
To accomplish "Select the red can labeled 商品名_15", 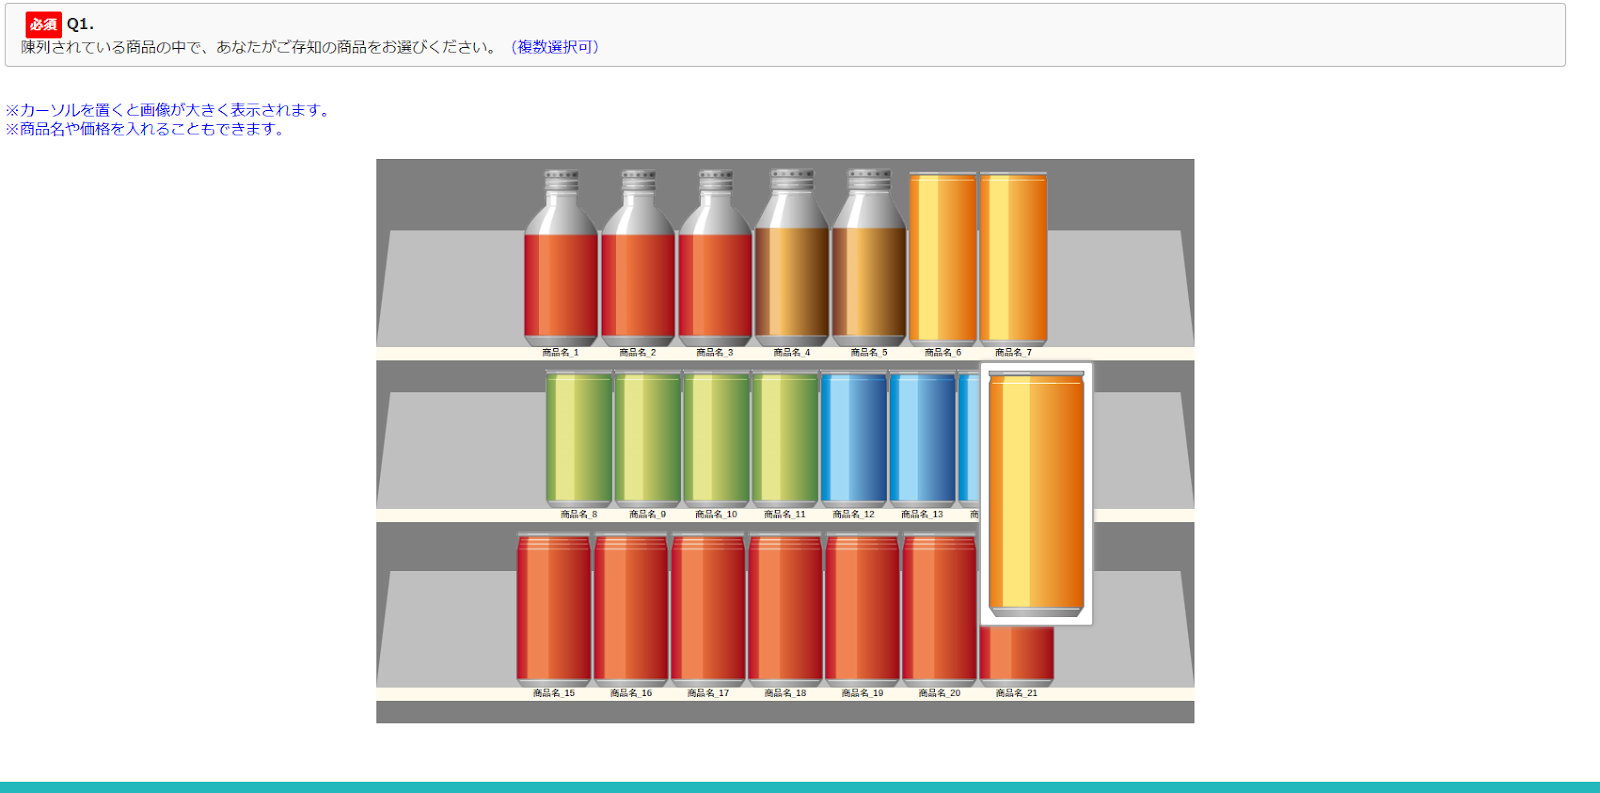I will pyautogui.click(x=554, y=608).
